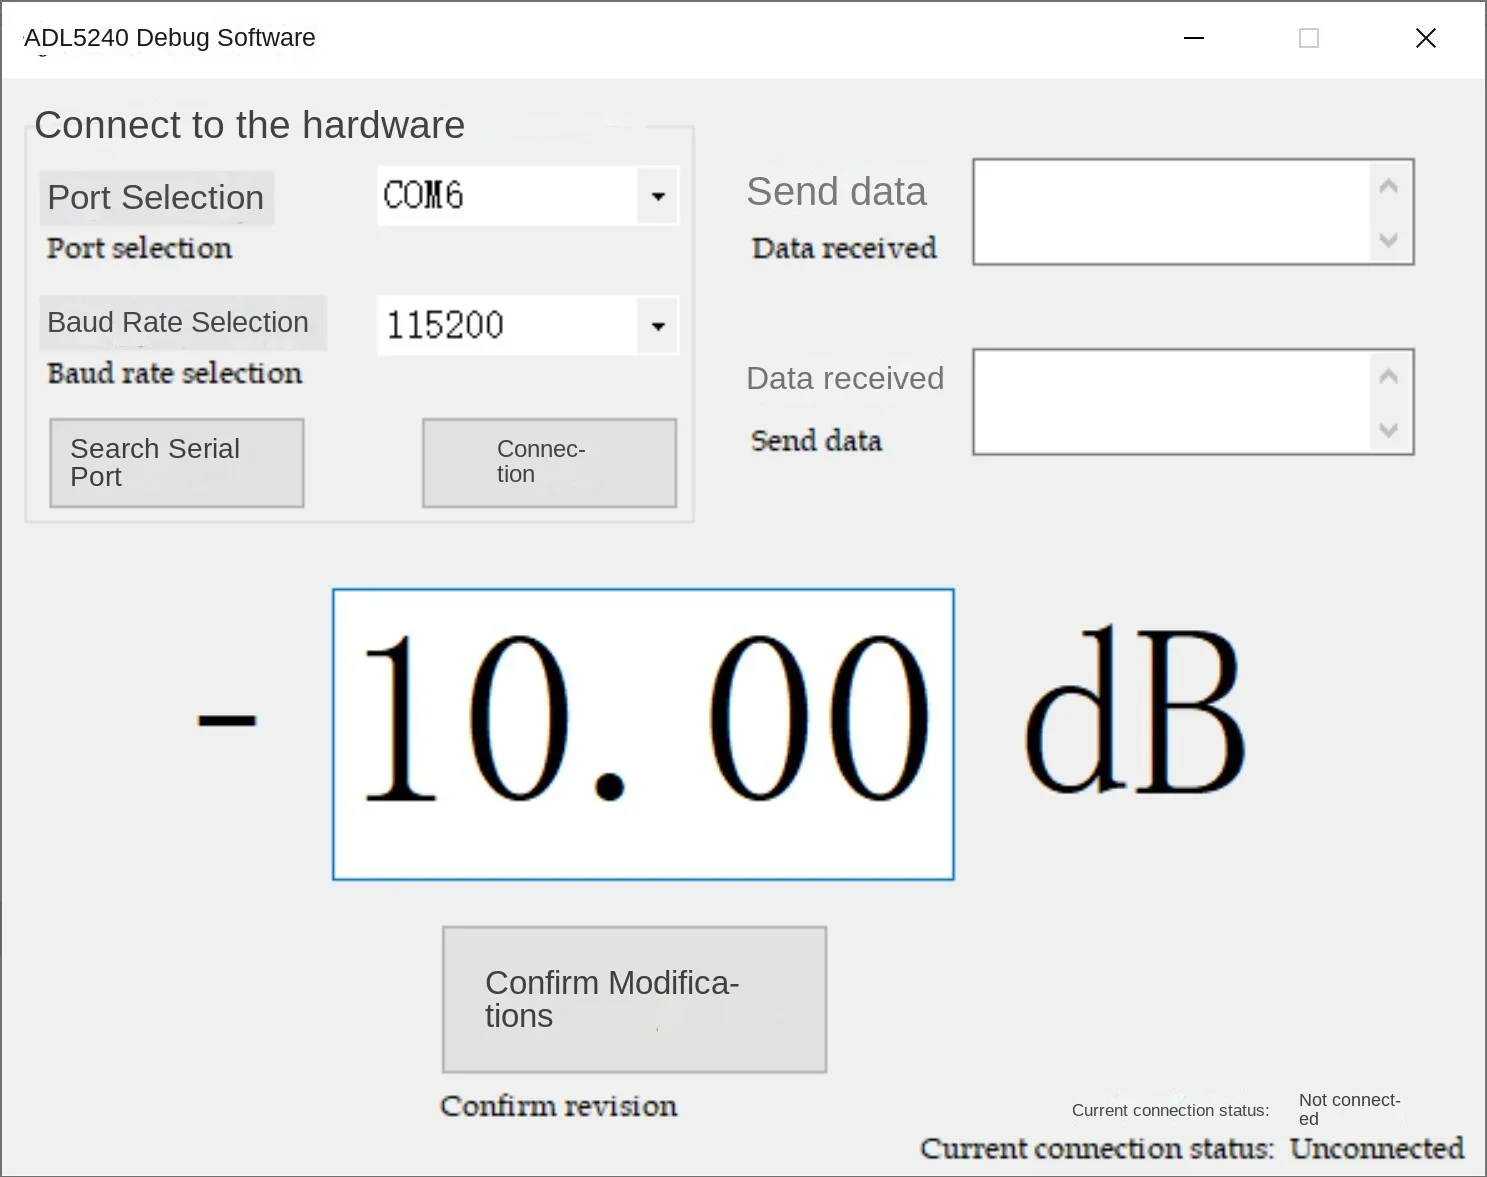Minimize the ADL5240 Debug Software window
The height and width of the screenshot is (1177, 1487).
[1194, 38]
